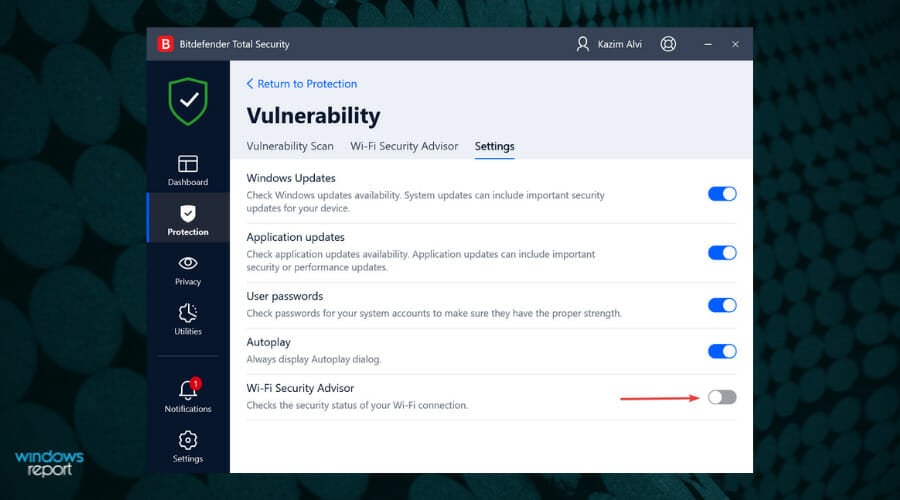
Task: Select the Protection shield icon
Action: [x=188, y=214]
